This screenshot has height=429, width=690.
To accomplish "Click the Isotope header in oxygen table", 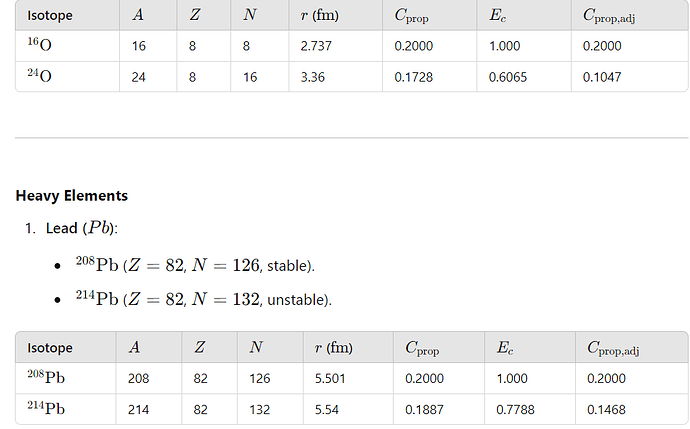I will pyautogui.click(x=50, y=15).
